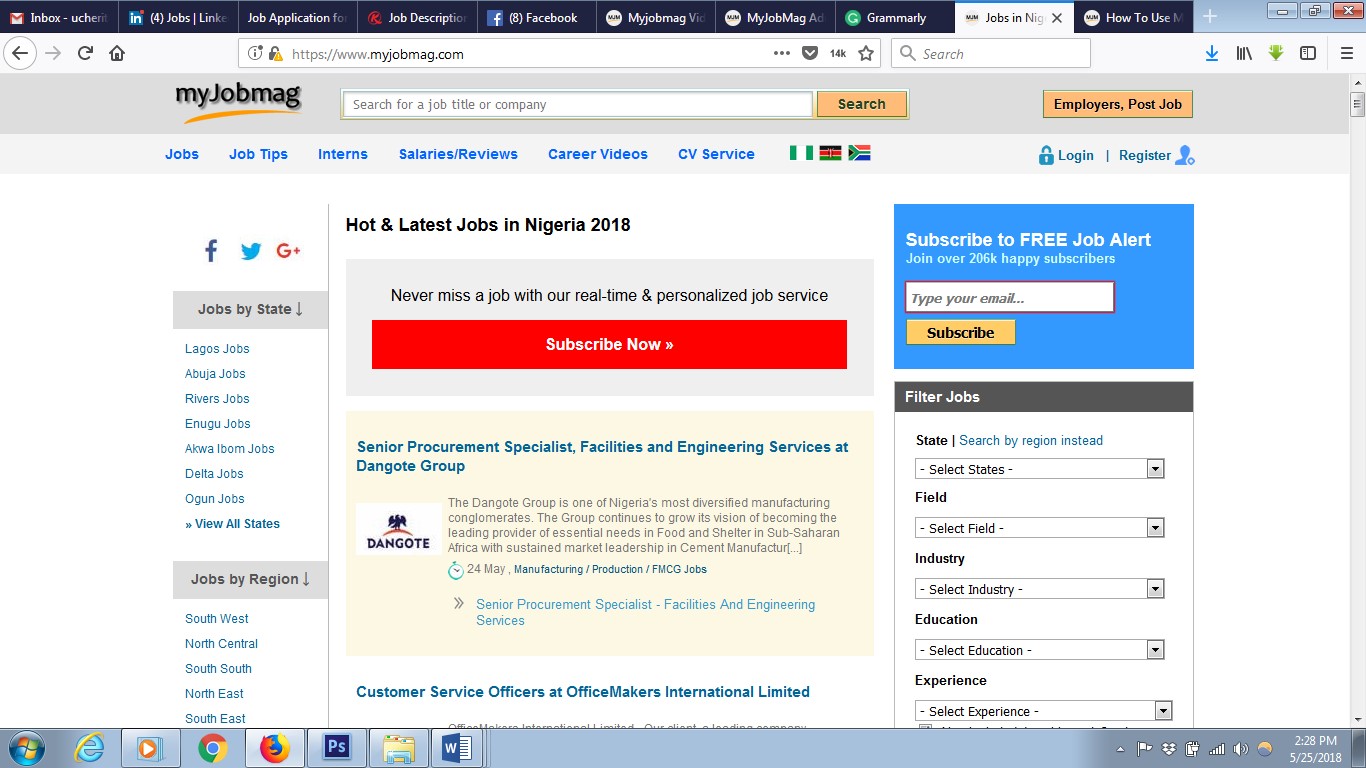Click Search by region instead link

tap(1031, 440)
